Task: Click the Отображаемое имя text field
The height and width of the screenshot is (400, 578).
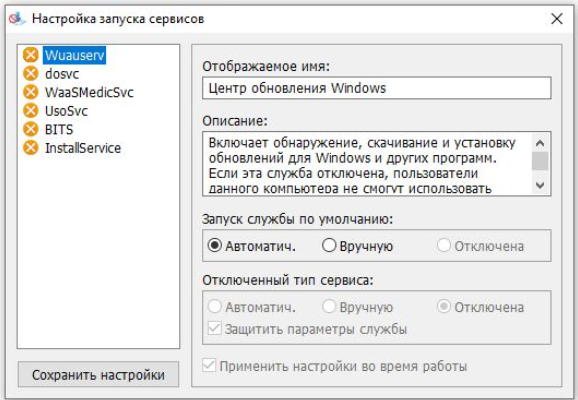Action: pyautogui.click(x=377, y=88)
